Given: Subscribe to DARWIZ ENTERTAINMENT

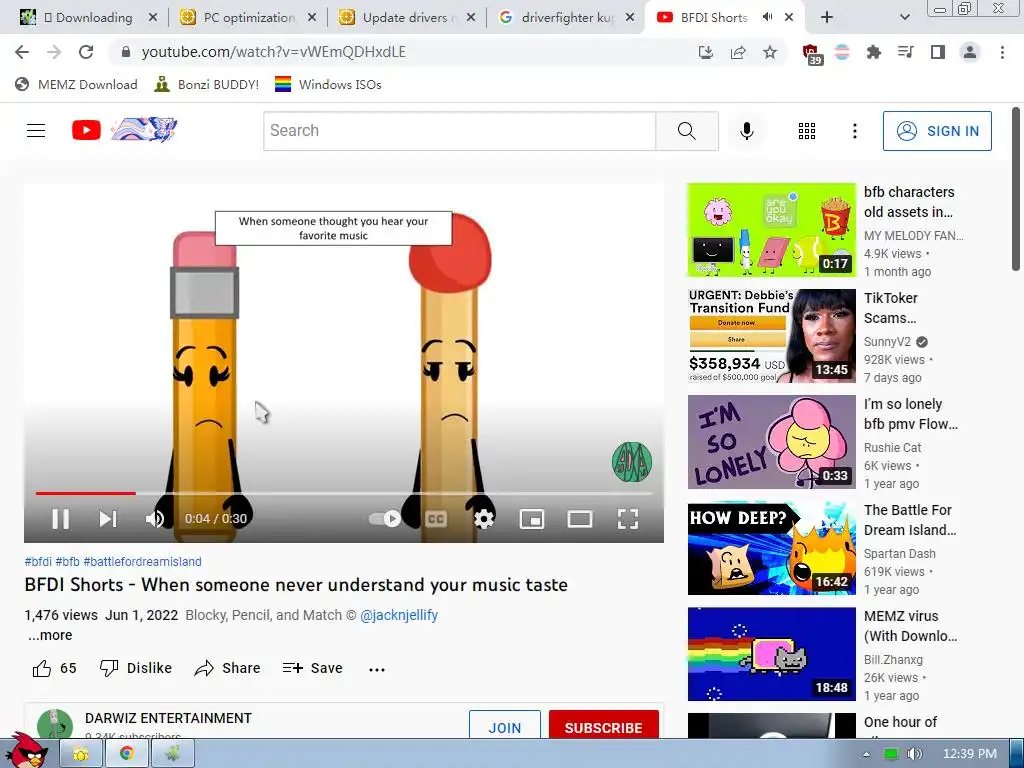Looking at the screenshot, I should 603,727.
